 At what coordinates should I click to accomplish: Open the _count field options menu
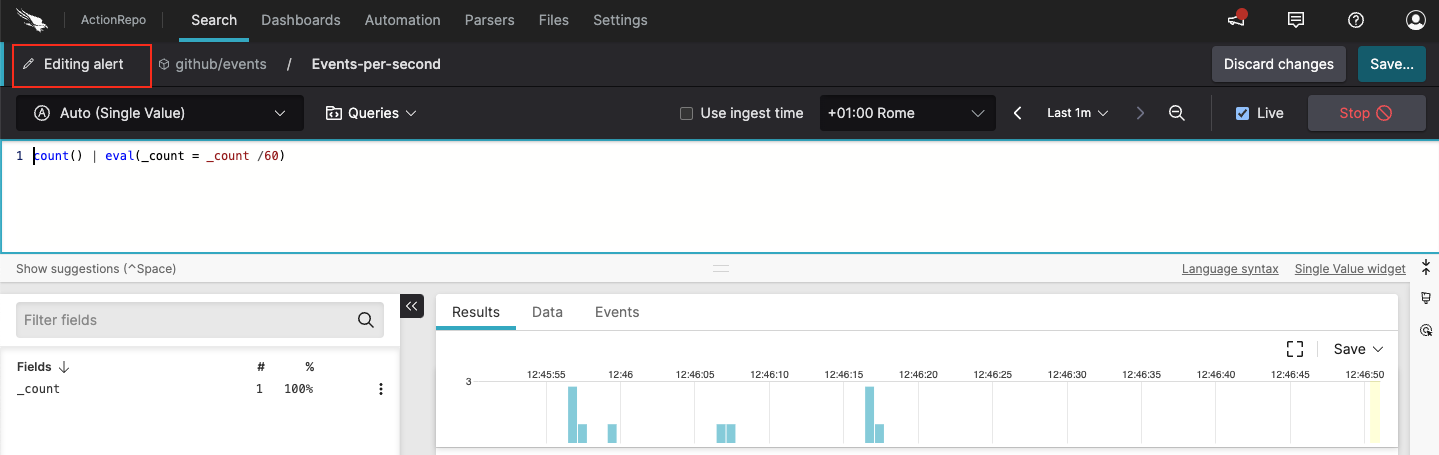(x=380, y=389)
